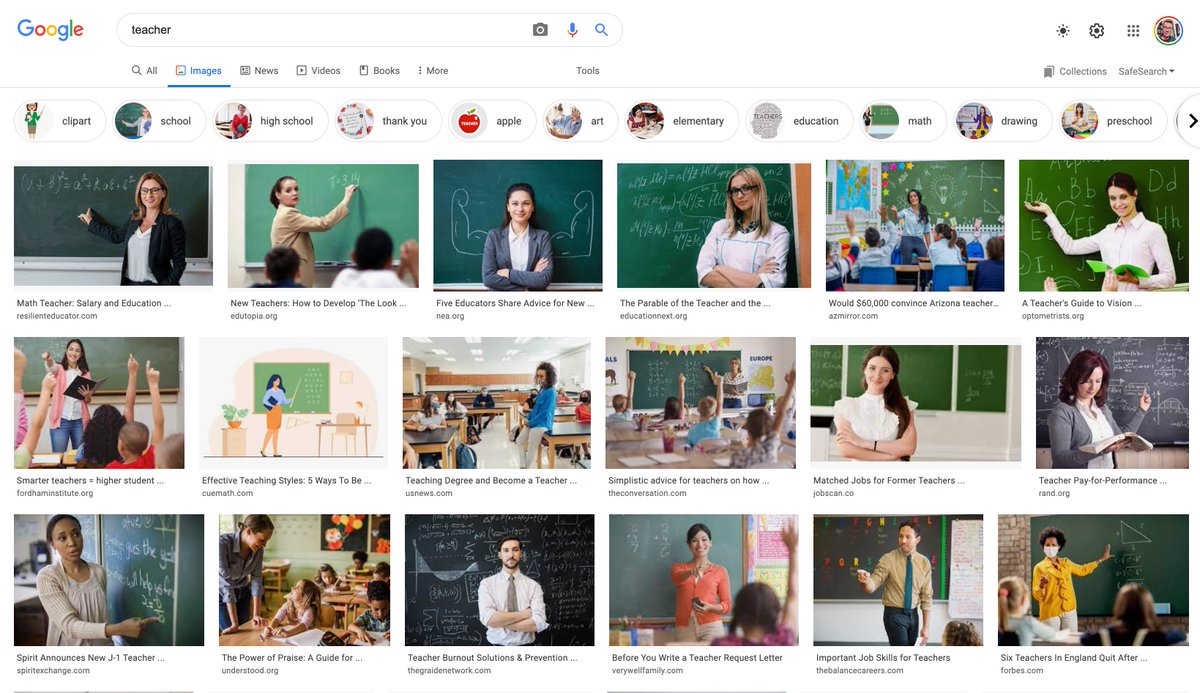Show more filter chips with right arrow
This screenshot has width=1200, height=693.
pyautogui.click(x=1192, y=121)
